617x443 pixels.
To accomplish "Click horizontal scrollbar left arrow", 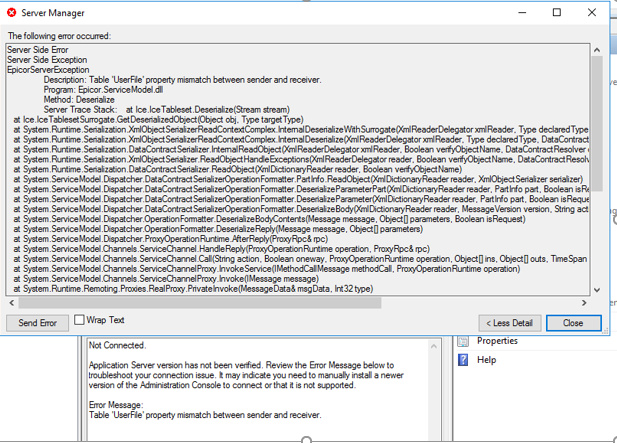I will 12,303.
